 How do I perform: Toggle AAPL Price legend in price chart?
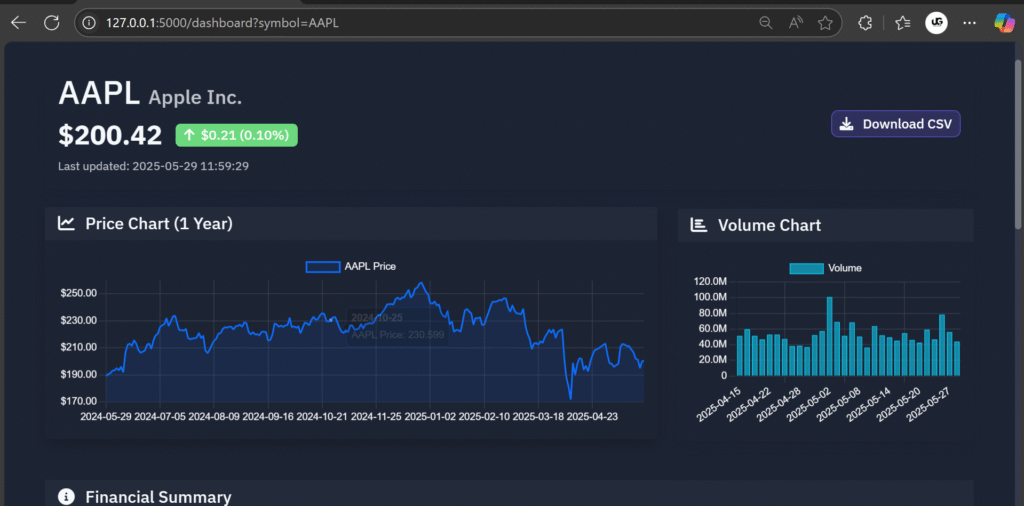[x=351, y=266]
